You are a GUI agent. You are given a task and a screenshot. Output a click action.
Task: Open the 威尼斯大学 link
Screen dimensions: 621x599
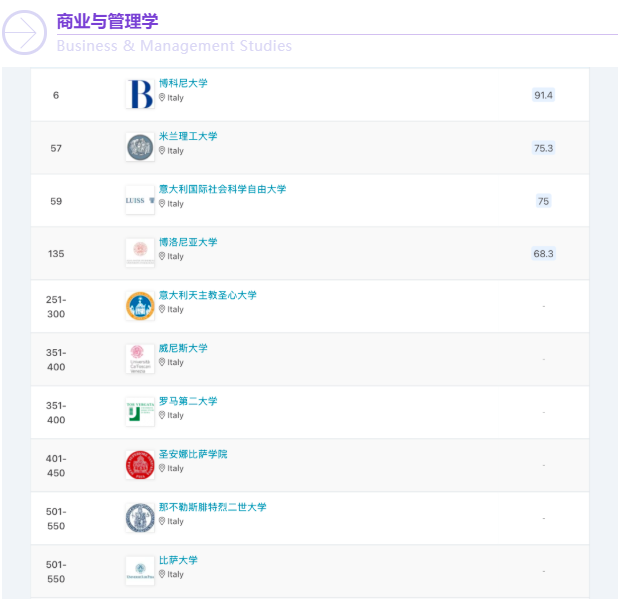pyautogui.click(x=183, y=348)
